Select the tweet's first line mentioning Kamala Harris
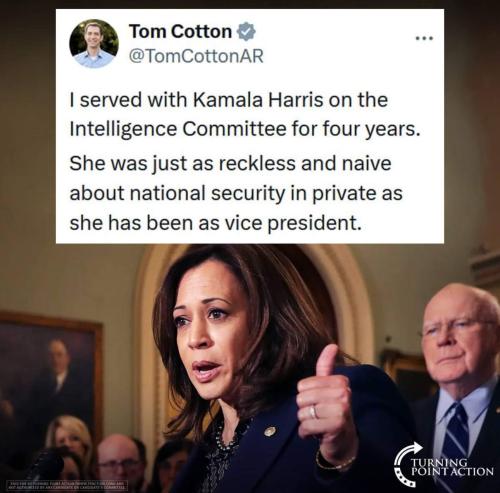This screenshot has width=500, height=493. point(229,100)
